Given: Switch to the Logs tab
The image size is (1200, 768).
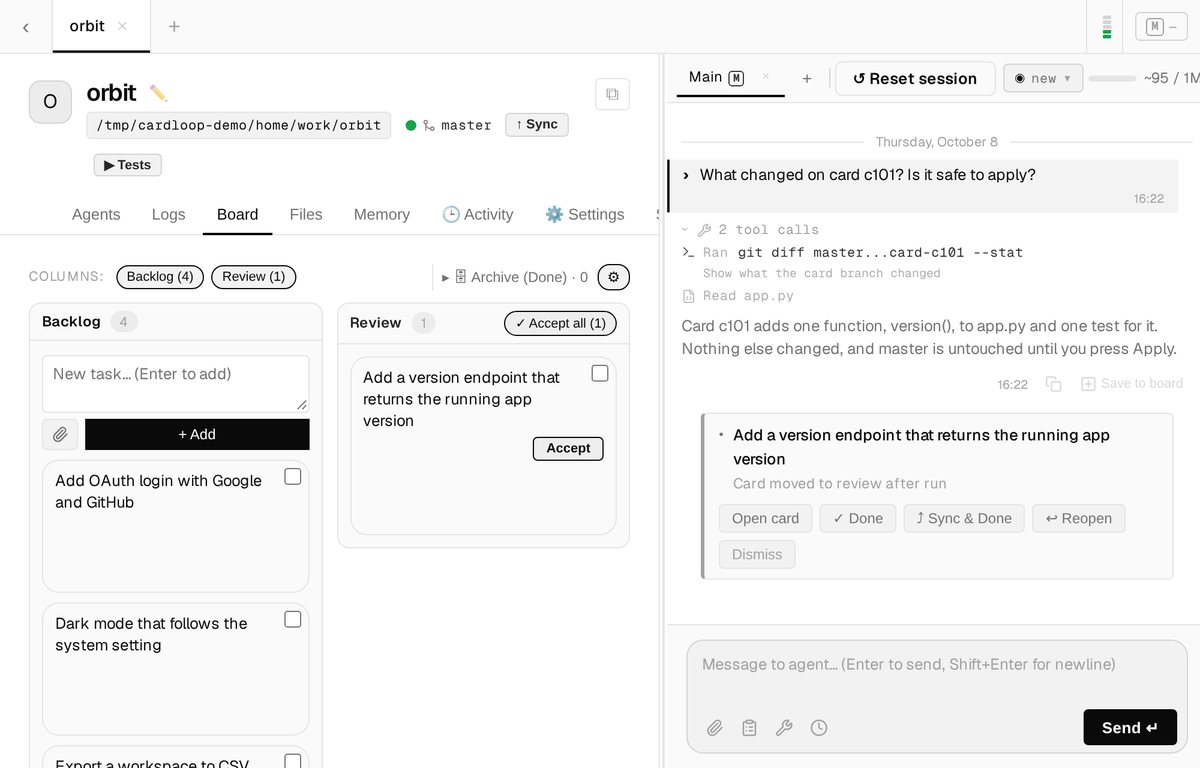Looking at the screenshot, I should (168, 214).
